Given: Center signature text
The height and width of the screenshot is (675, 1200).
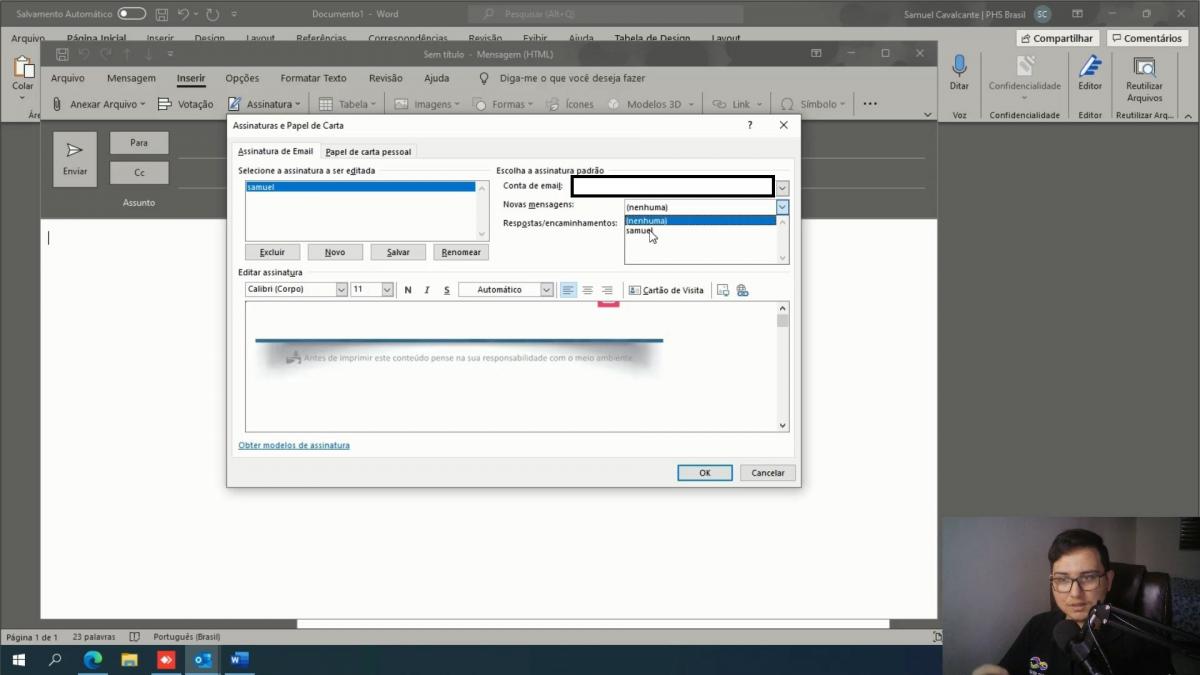Looking at the screenshot, I should pyautogui.click(x=587, y=290).
